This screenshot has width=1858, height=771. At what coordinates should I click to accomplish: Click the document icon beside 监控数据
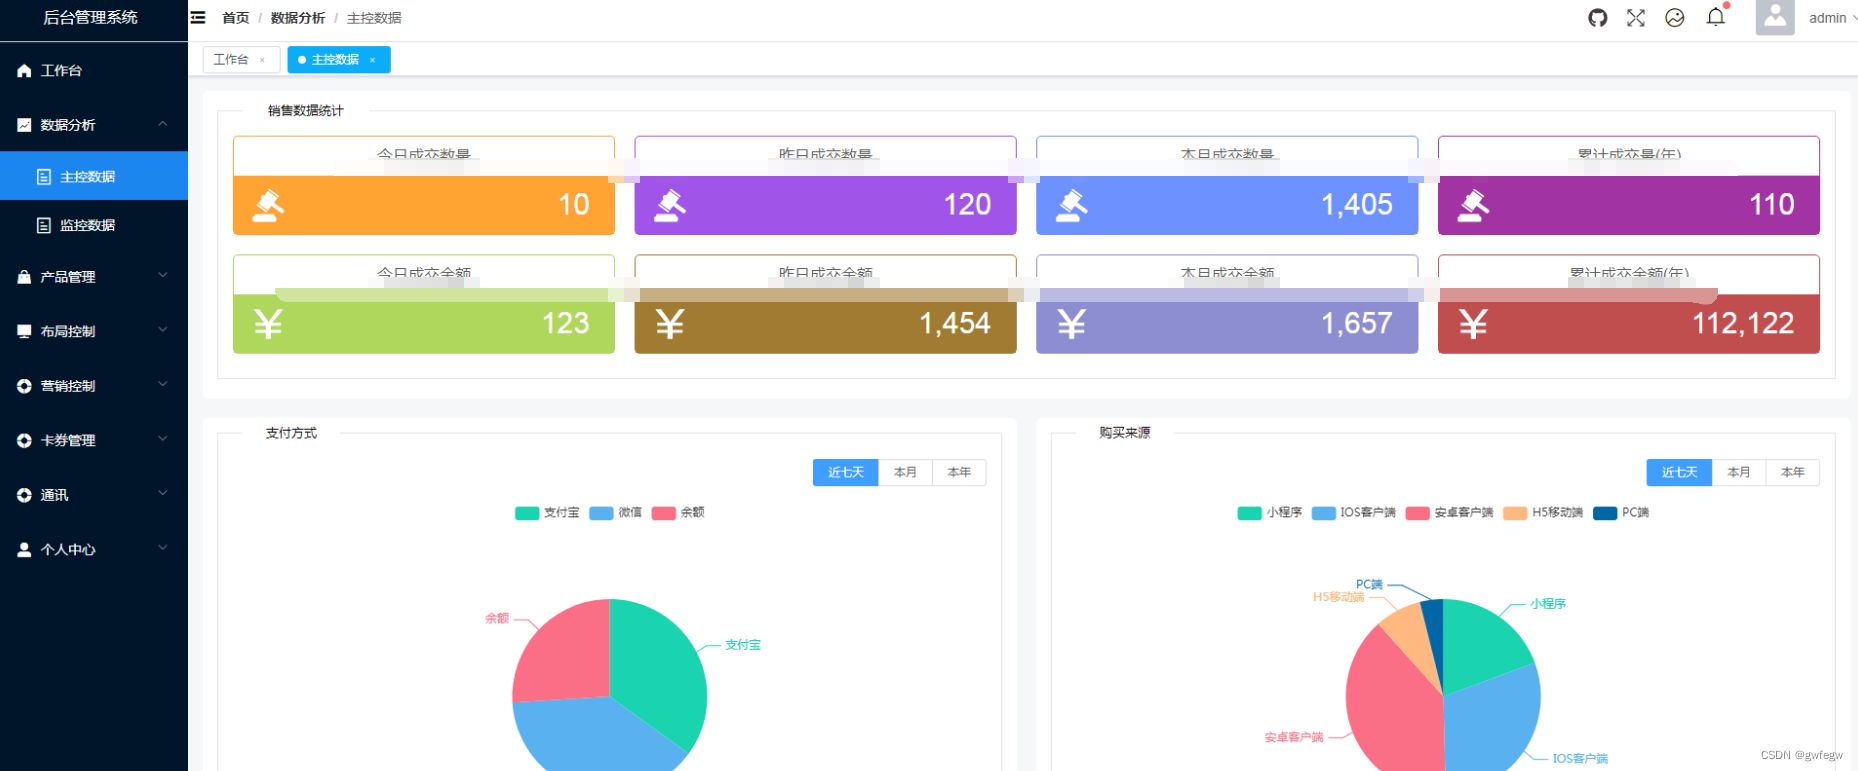coord(44,225)
